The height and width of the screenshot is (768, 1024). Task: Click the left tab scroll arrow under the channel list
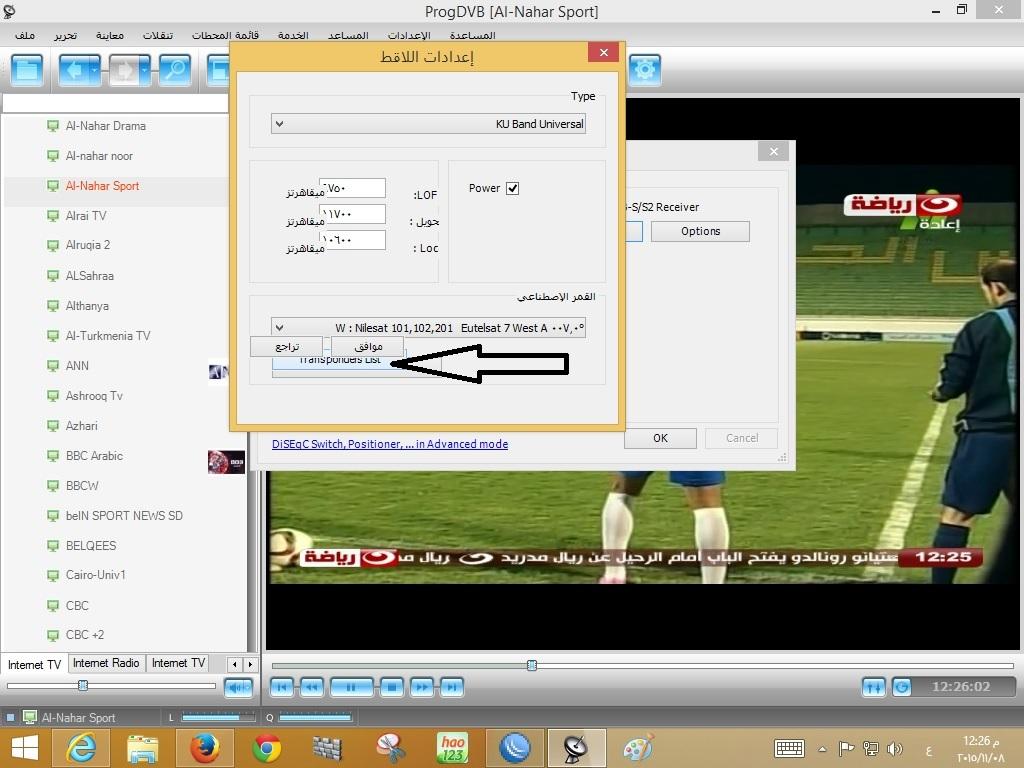[234, 664]
